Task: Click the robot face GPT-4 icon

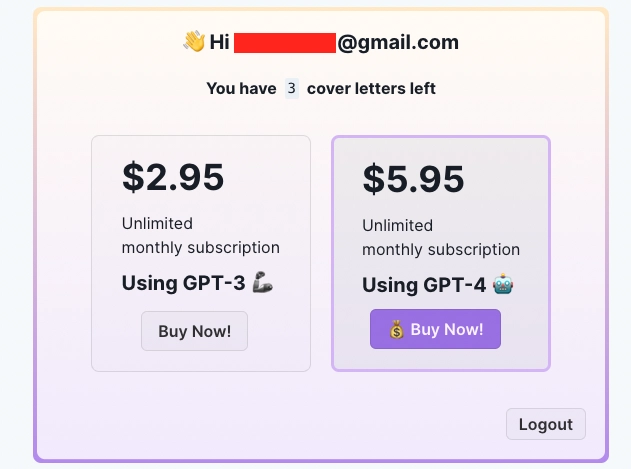Action: click(503, 284)
